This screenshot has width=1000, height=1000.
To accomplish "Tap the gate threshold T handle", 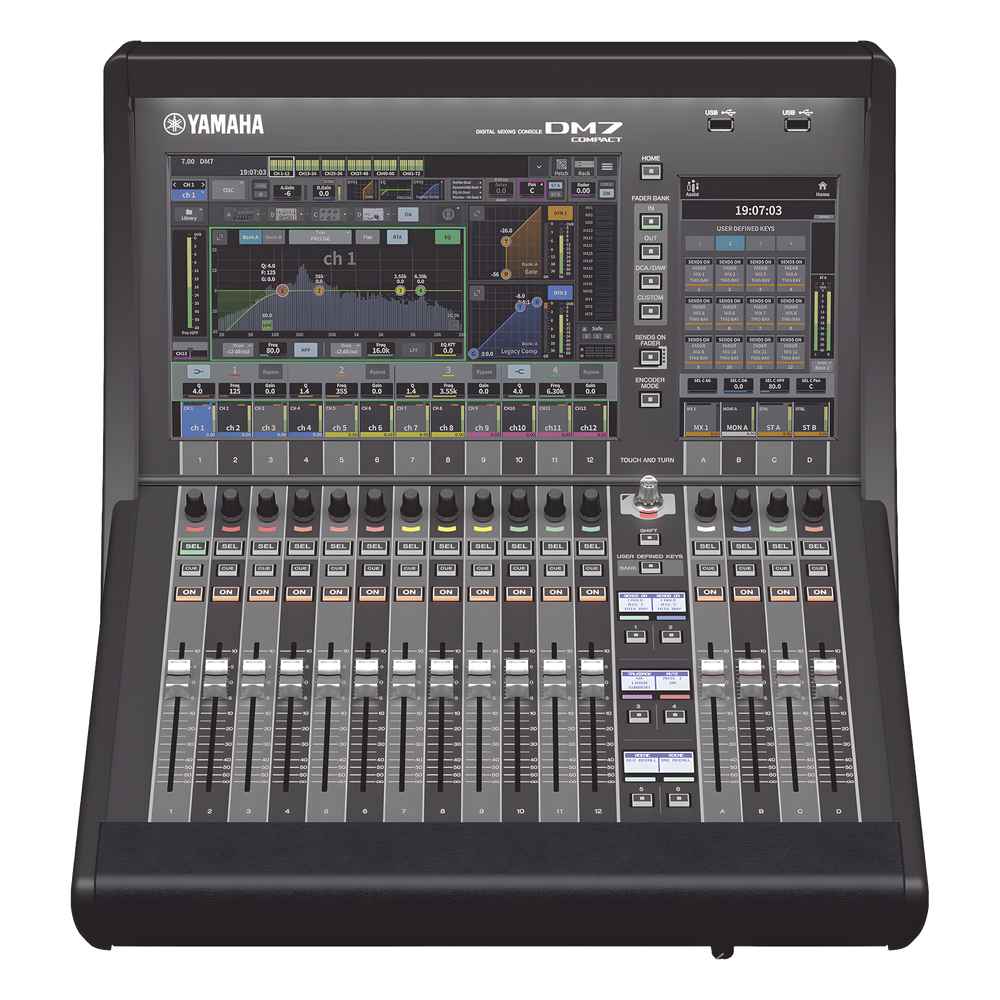I will 506,242.
